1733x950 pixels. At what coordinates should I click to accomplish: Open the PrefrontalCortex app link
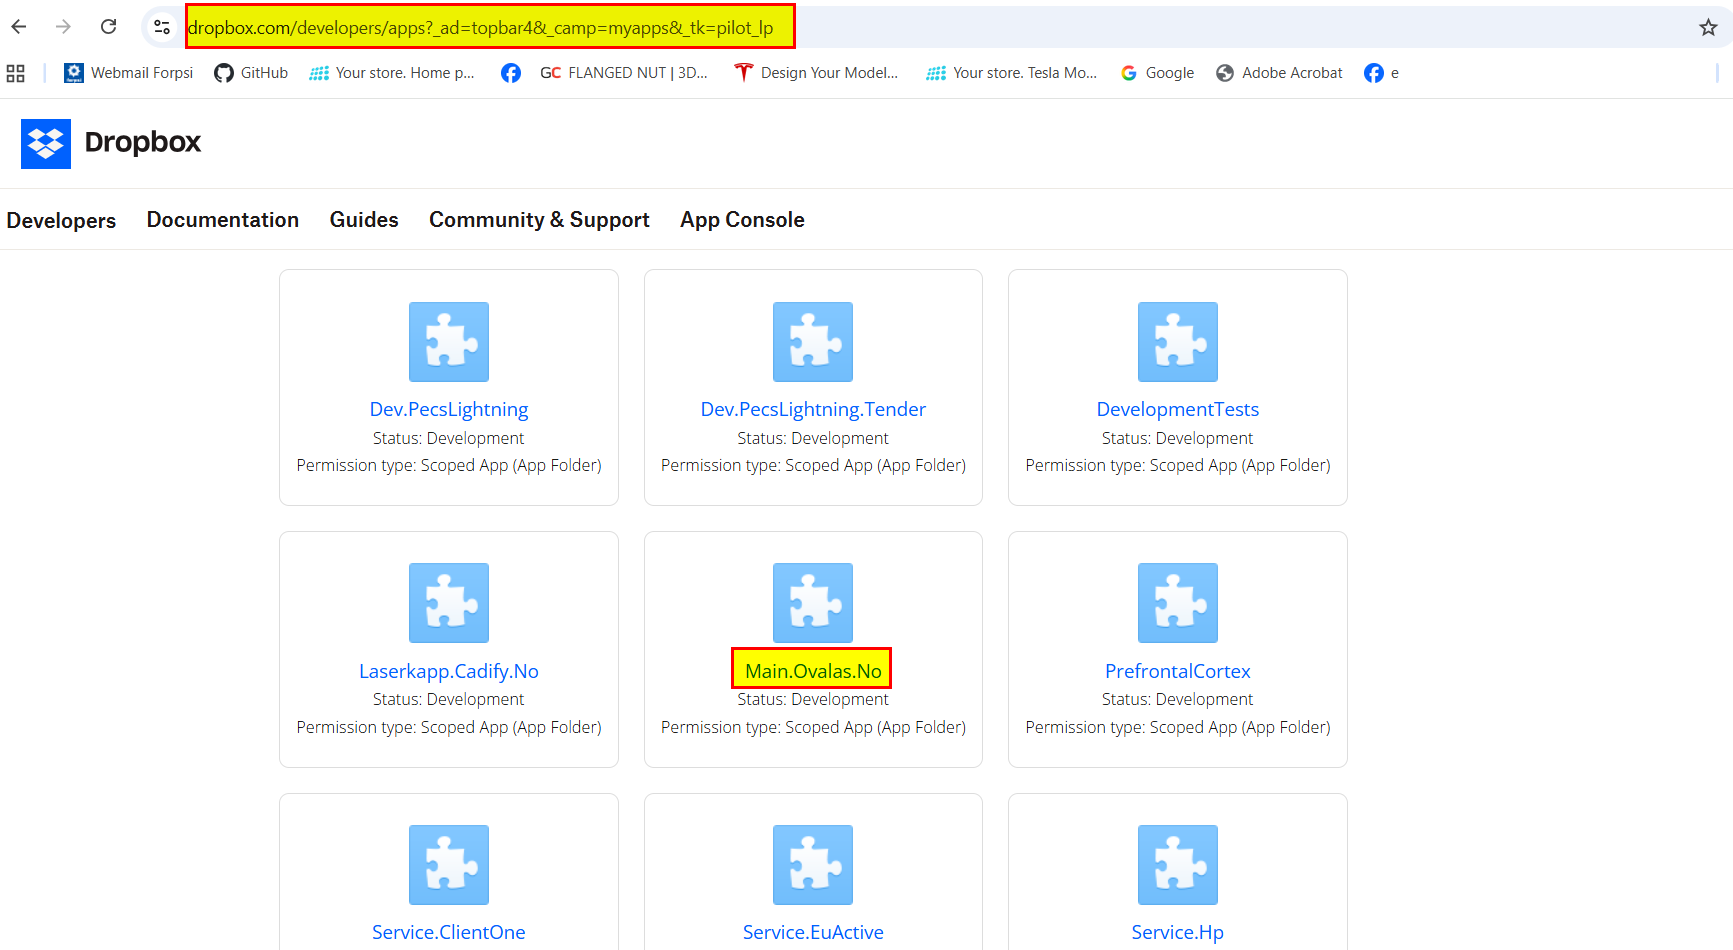pyautogui.click(x=1178, y=671)
